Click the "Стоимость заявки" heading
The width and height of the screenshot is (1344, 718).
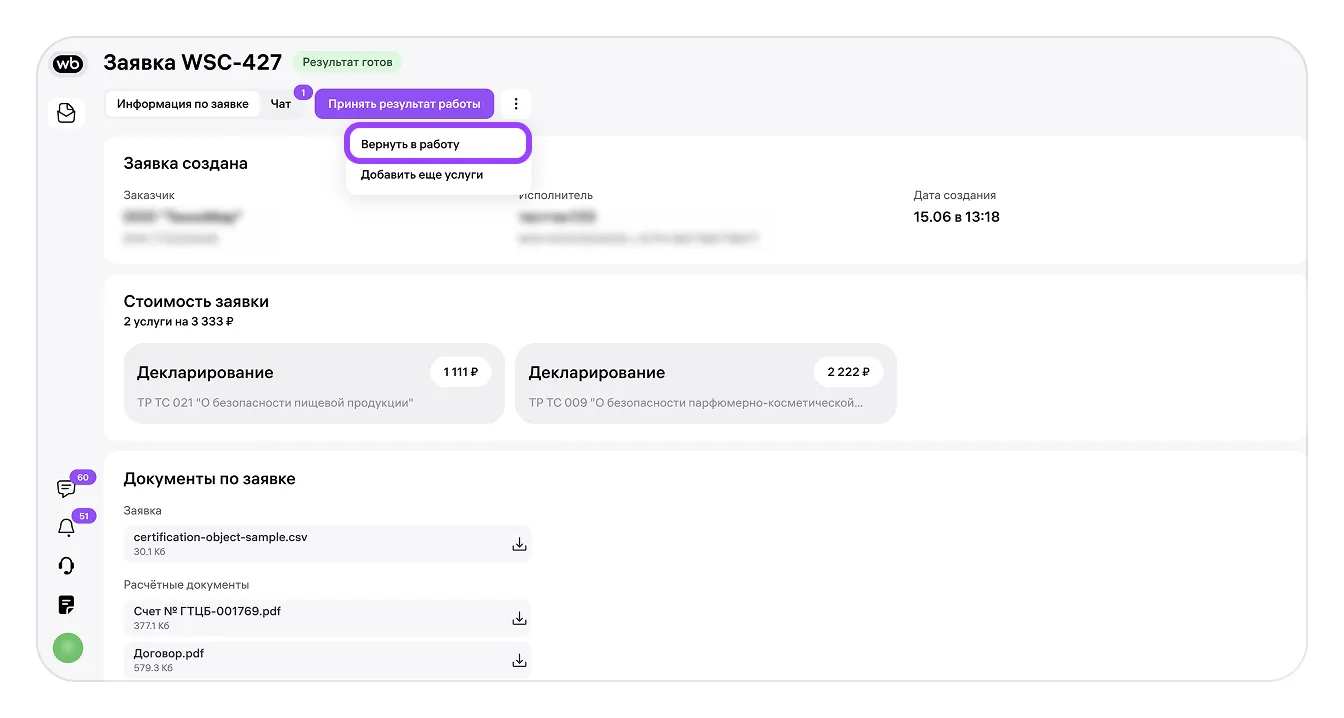point(196,301)
